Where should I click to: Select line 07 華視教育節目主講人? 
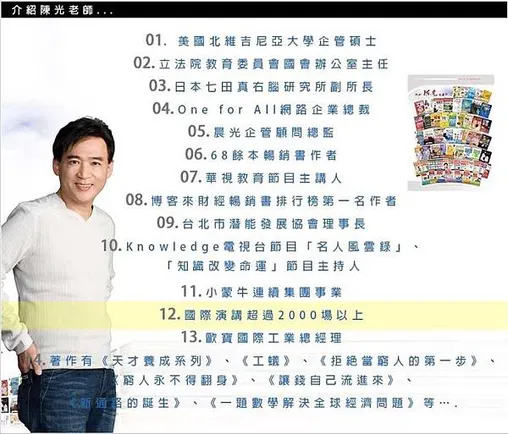[x=261, y=178]
